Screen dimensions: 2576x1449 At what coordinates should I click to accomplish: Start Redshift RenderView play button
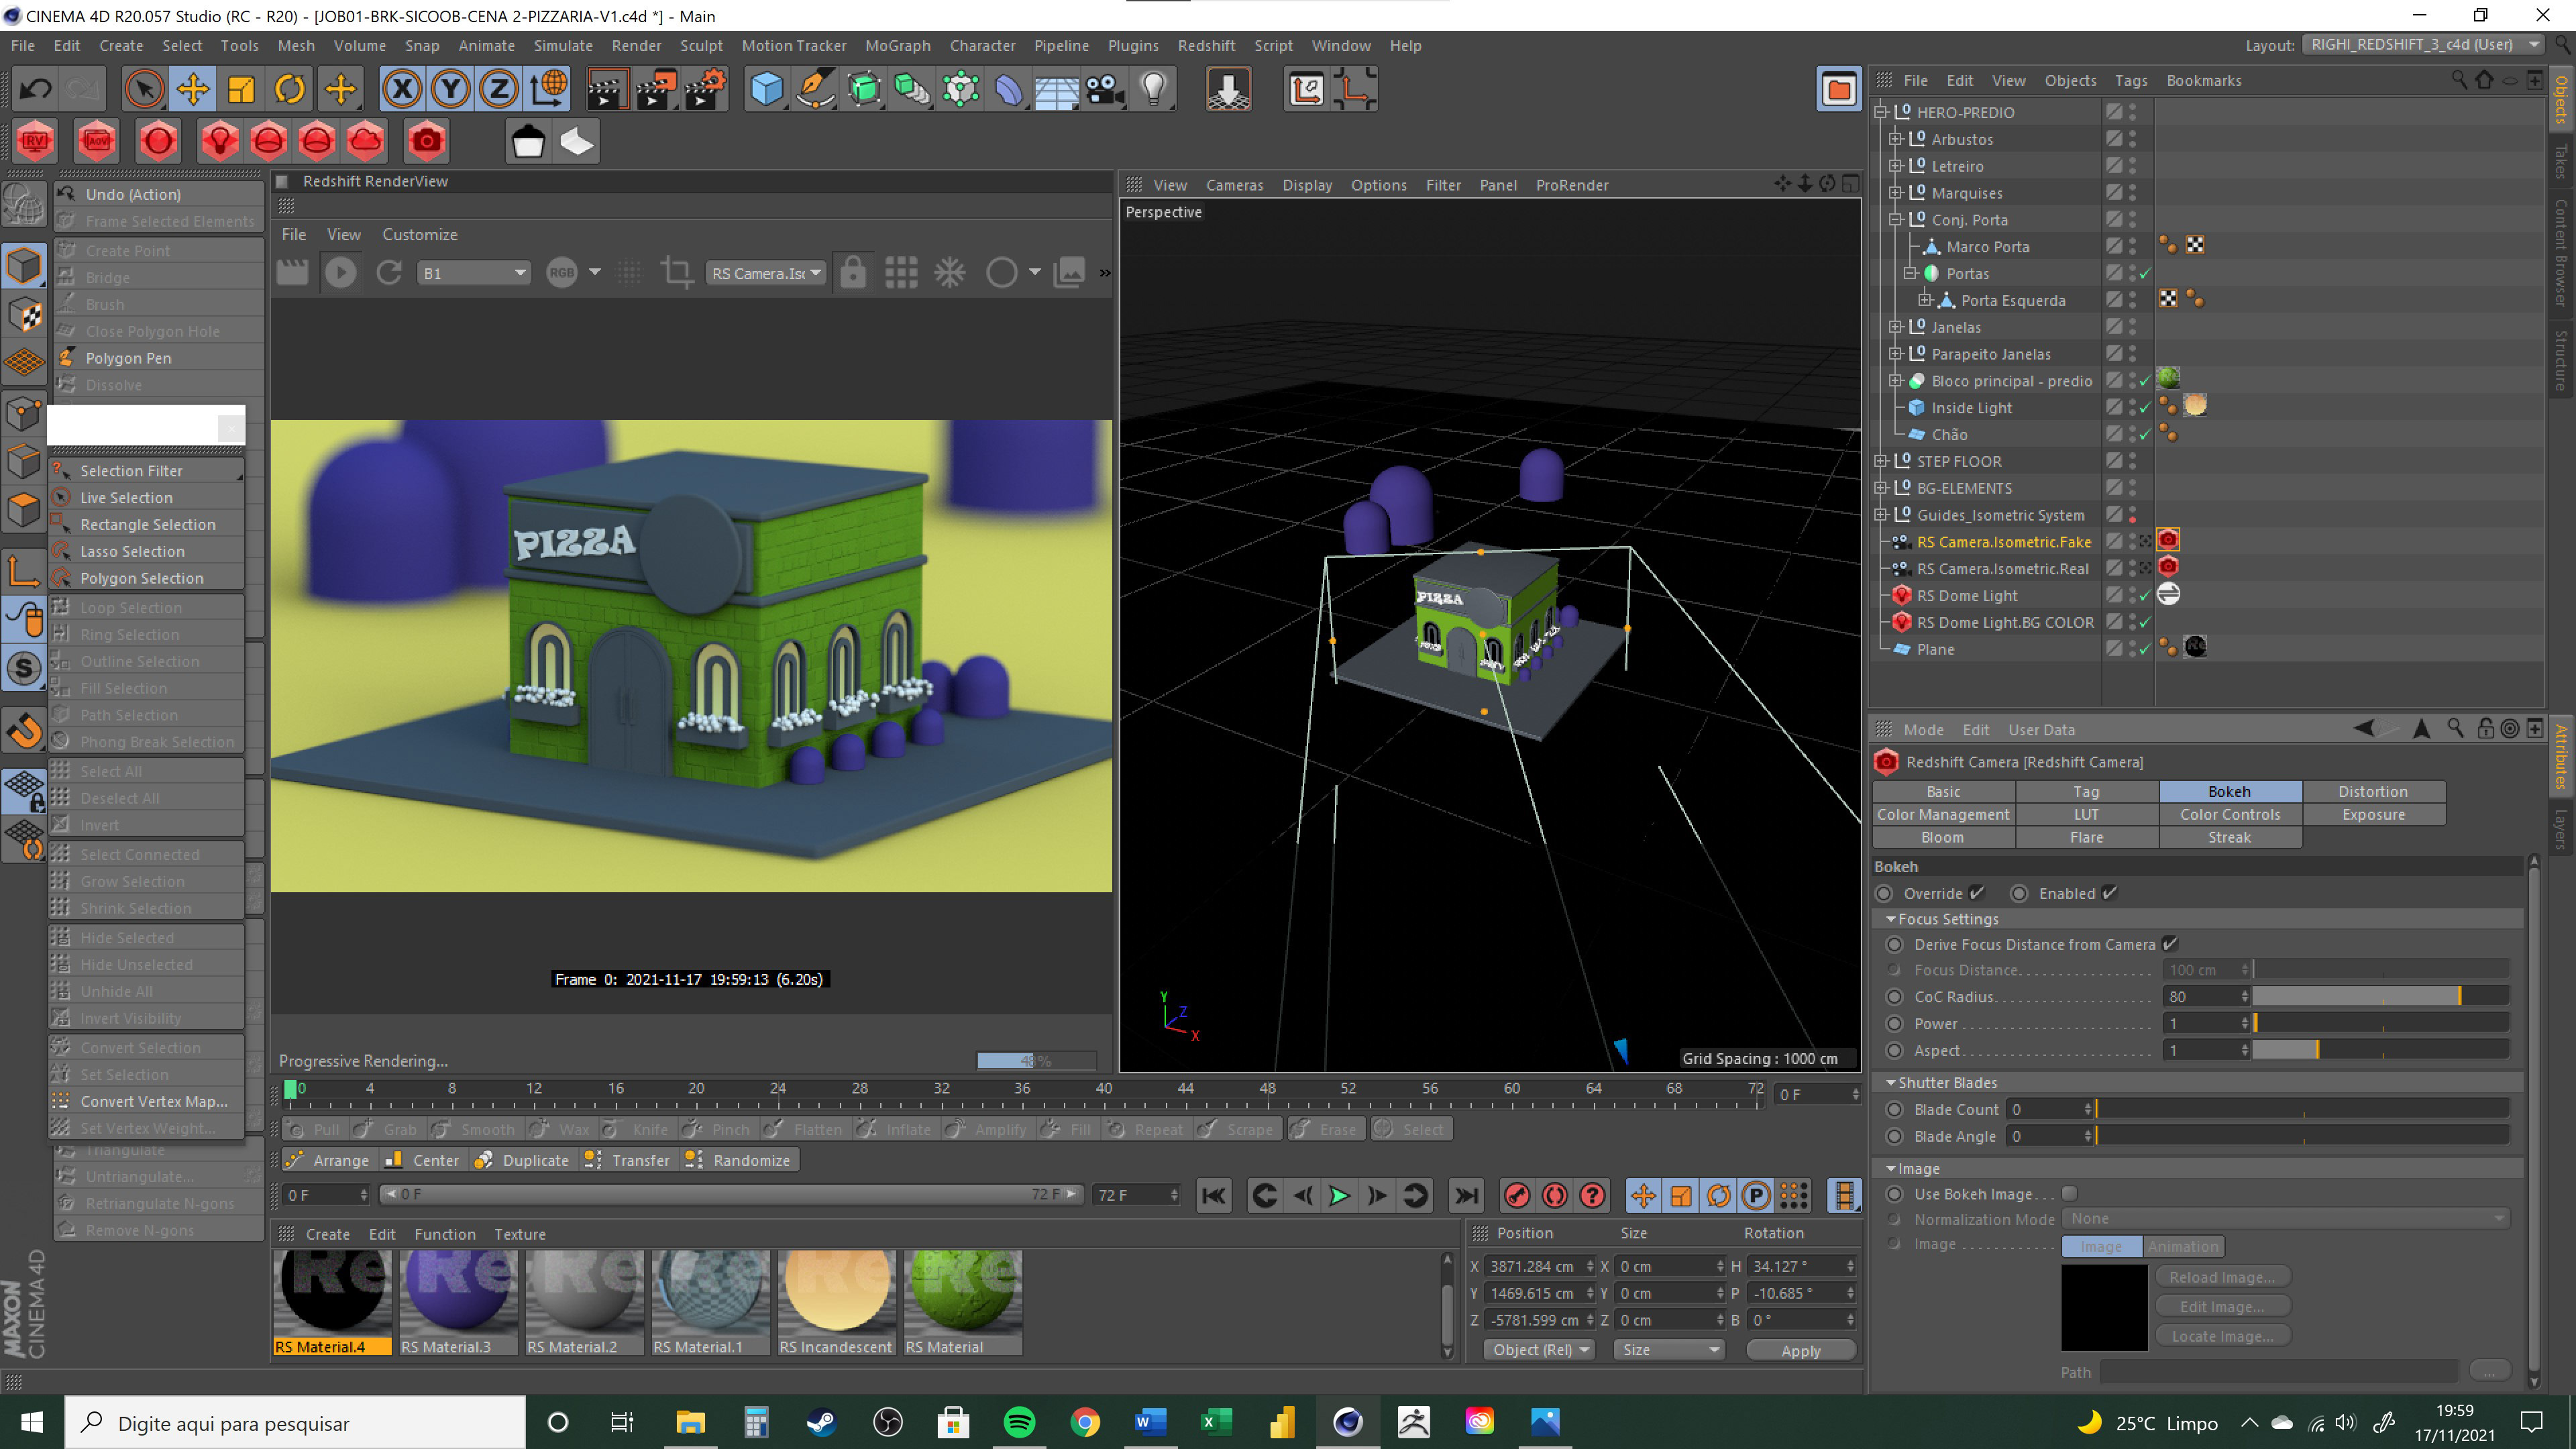point(340,272)
